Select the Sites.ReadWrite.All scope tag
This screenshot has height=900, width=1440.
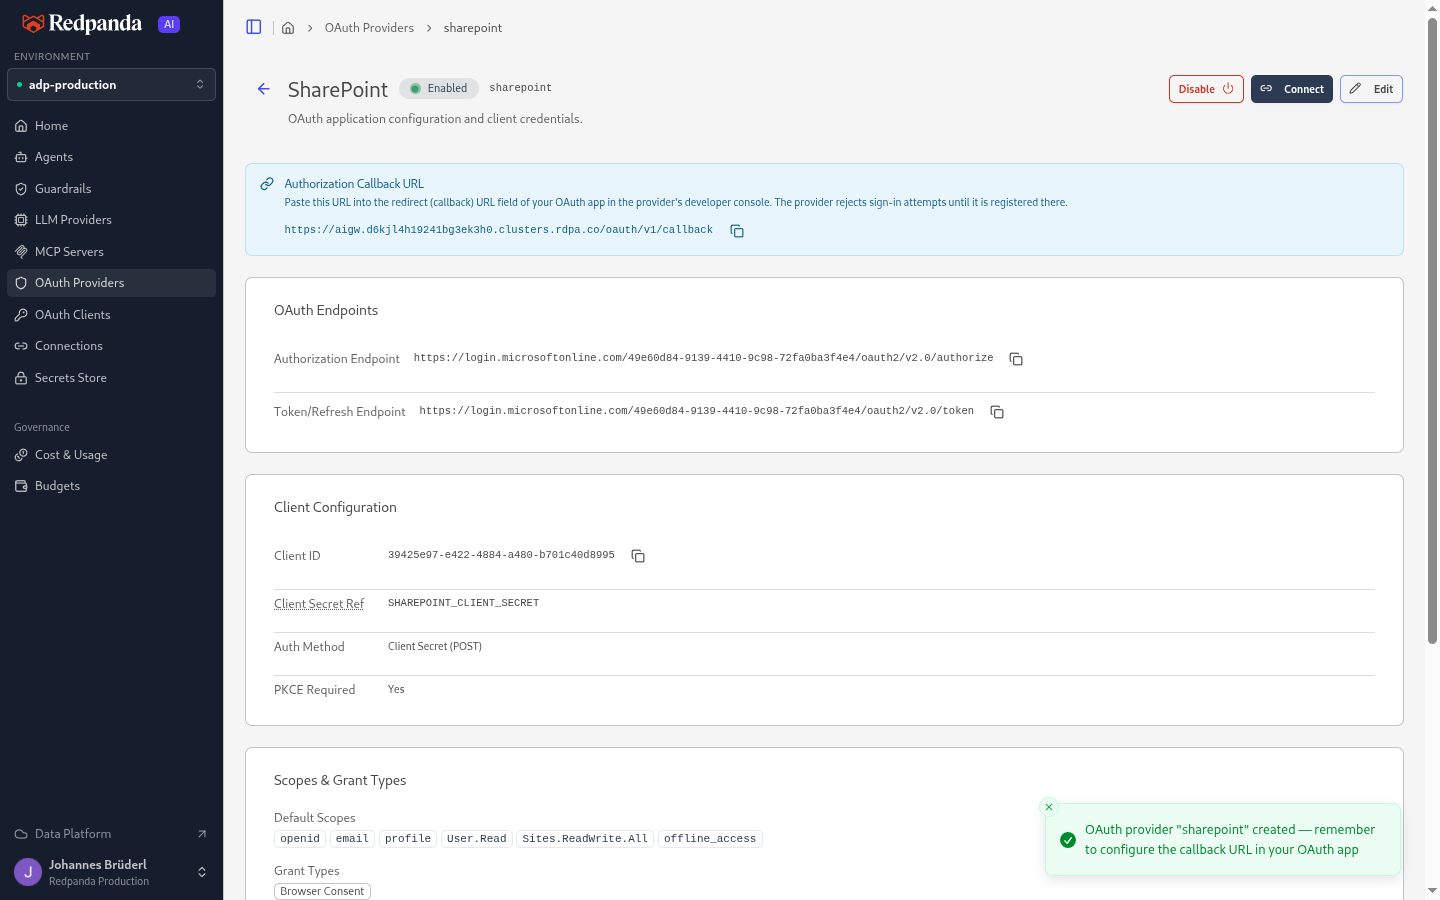(585, 839)
